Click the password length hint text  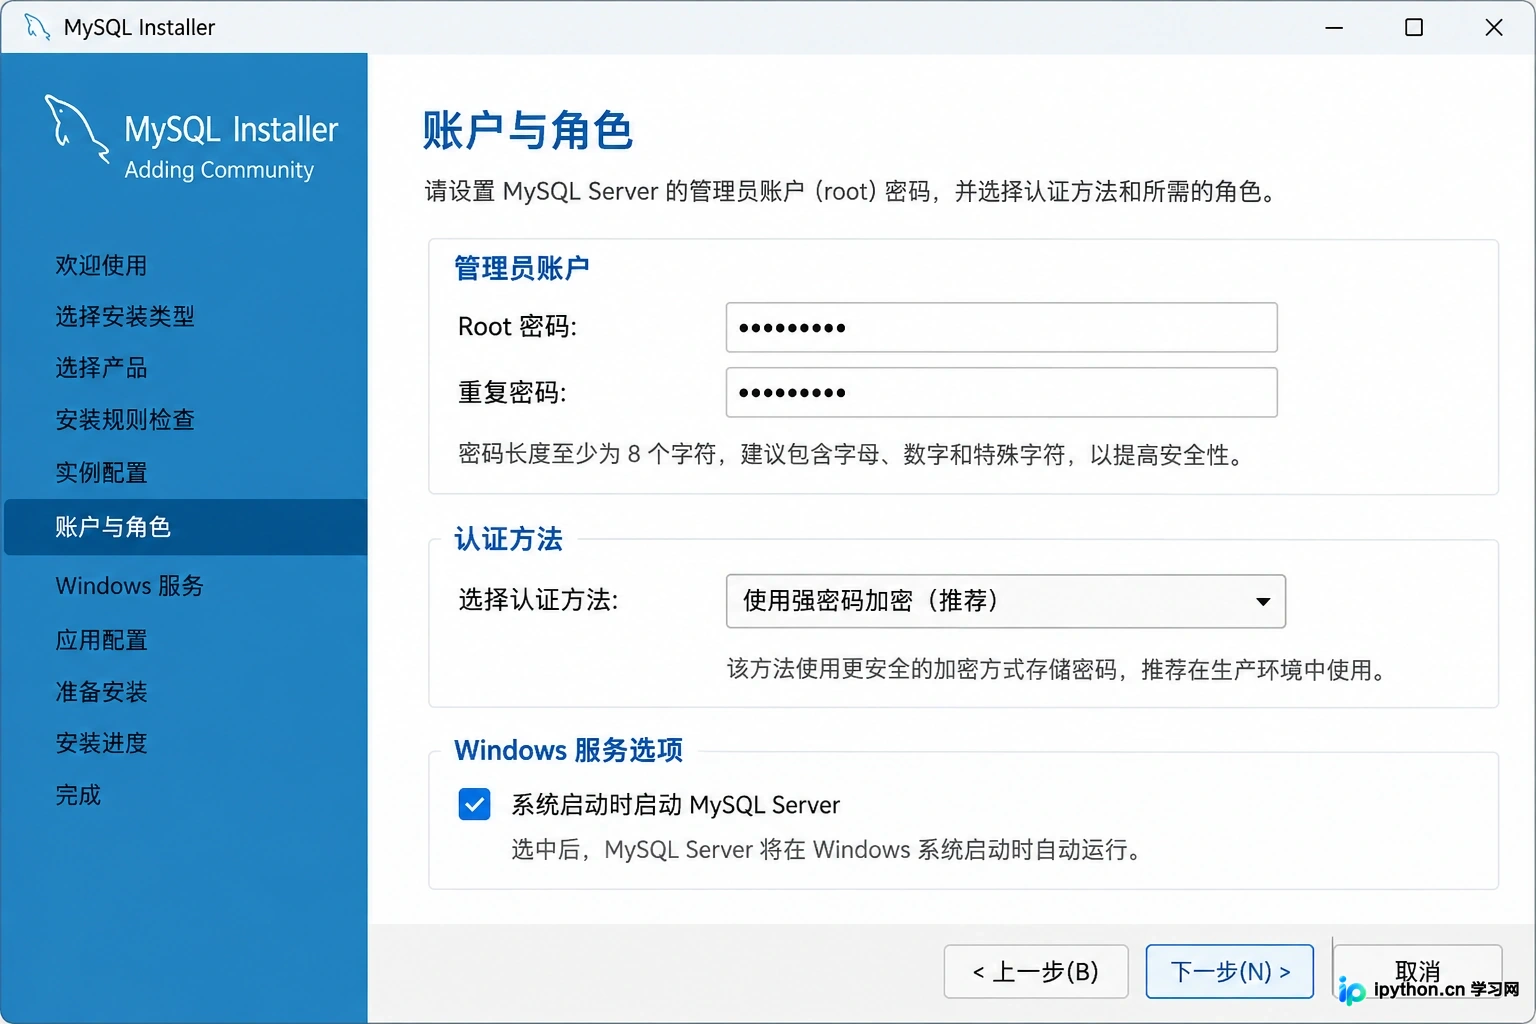[x=852, y=455]
